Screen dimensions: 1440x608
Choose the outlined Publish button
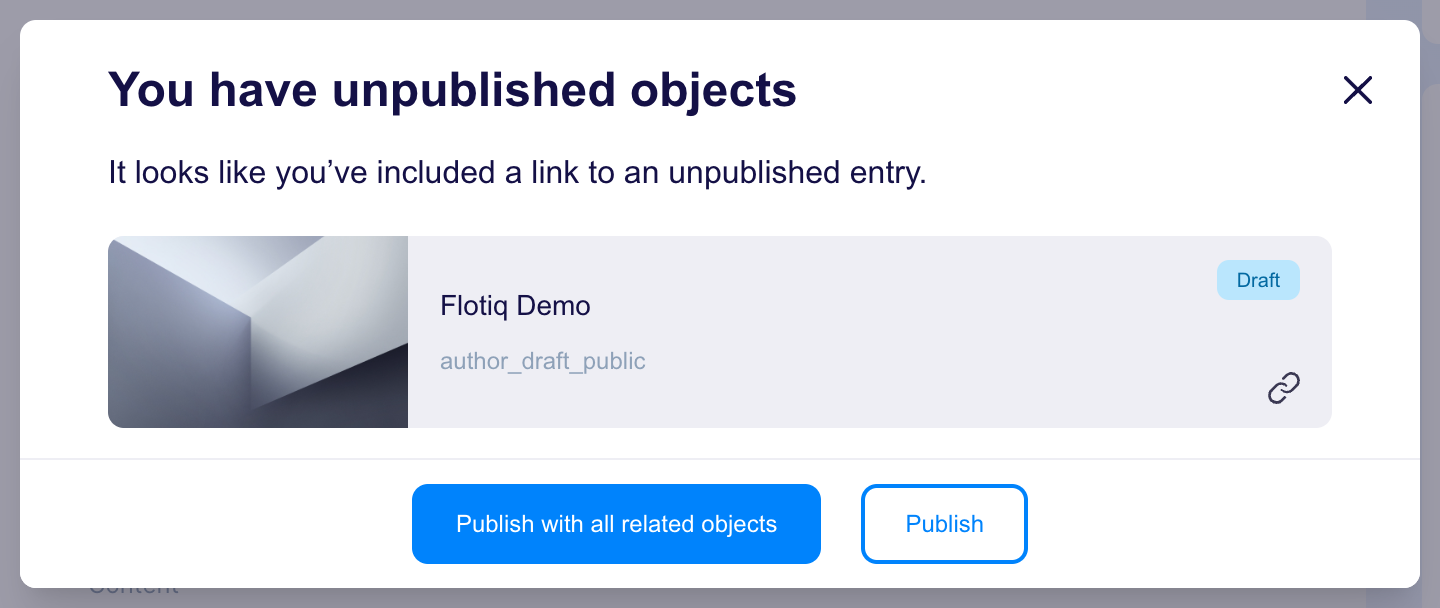[x=944, y=524]
